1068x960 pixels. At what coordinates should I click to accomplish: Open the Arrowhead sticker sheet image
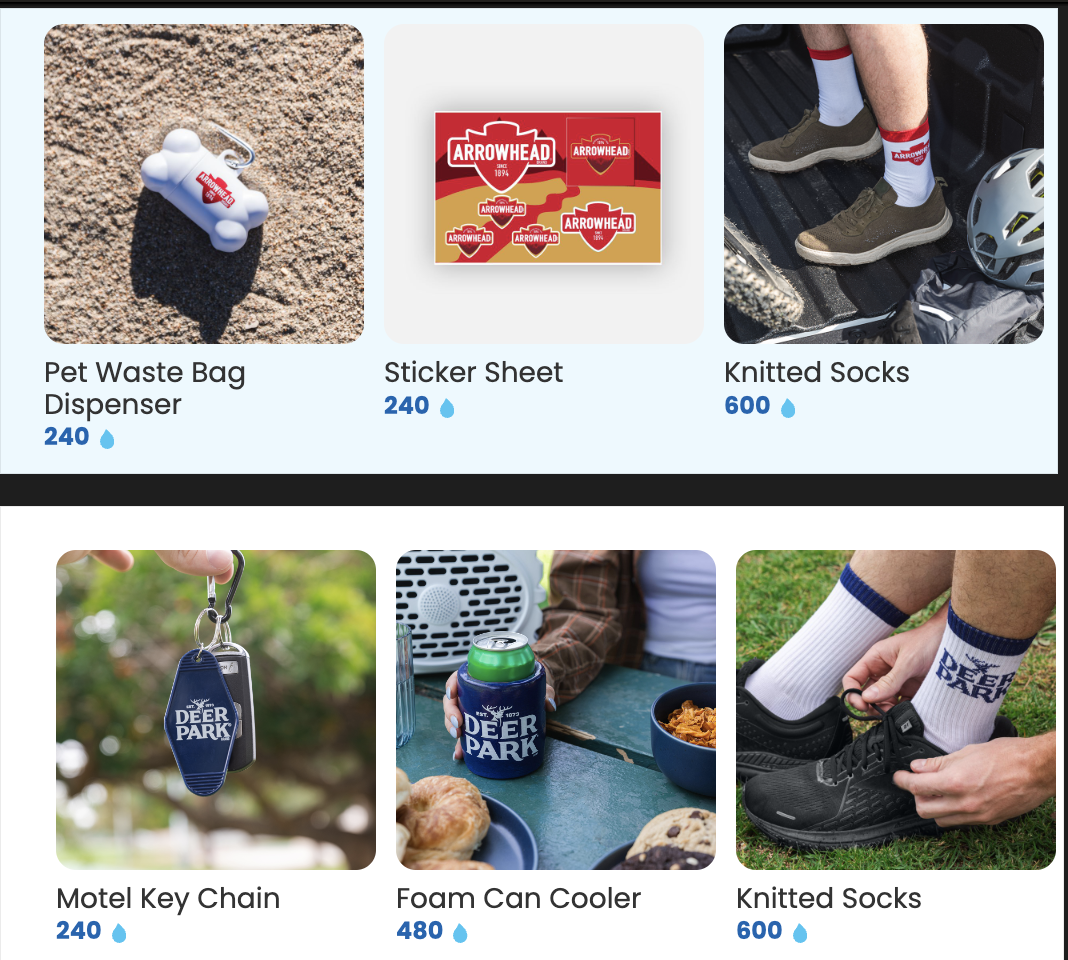(544, 184)
